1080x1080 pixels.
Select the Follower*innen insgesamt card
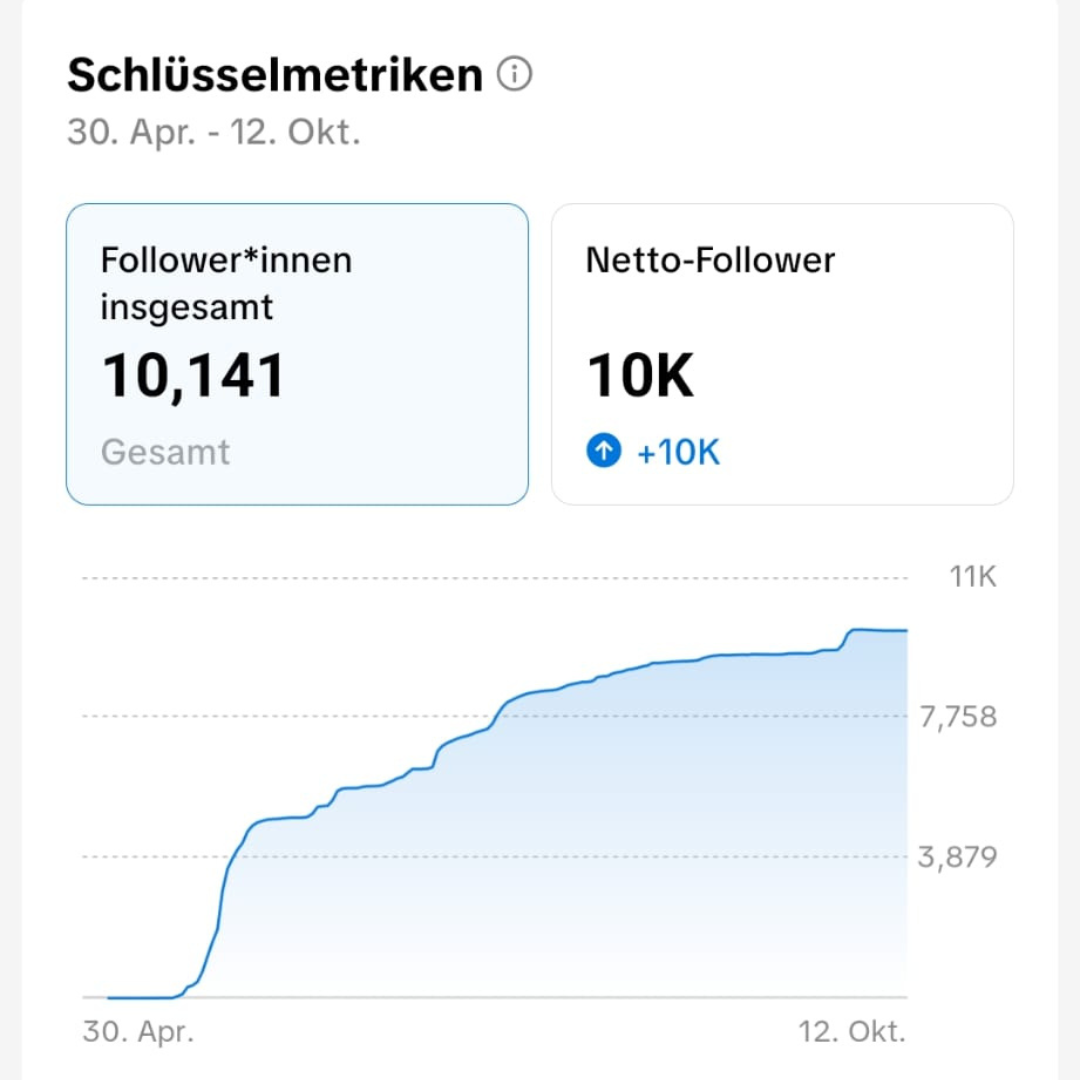click(x=297, y=354)
